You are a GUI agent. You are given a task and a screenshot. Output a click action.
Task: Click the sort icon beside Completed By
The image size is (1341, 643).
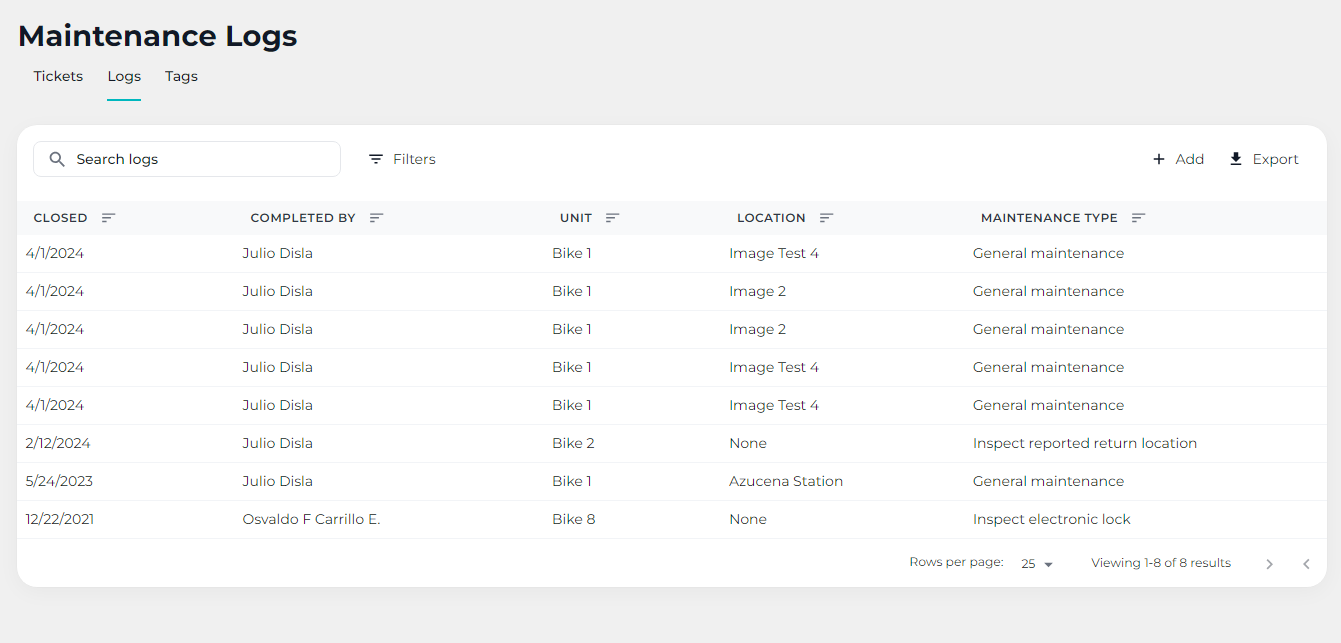(376, 218)
